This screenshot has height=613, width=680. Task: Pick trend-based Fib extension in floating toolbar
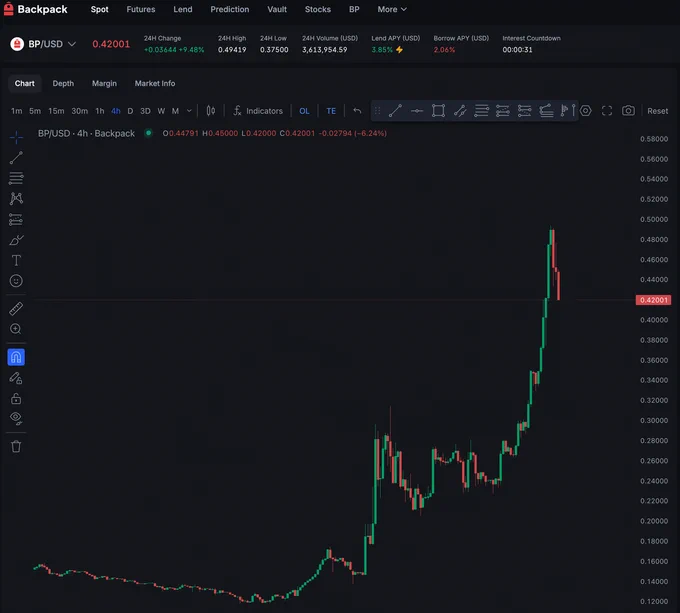pos(546,111)
